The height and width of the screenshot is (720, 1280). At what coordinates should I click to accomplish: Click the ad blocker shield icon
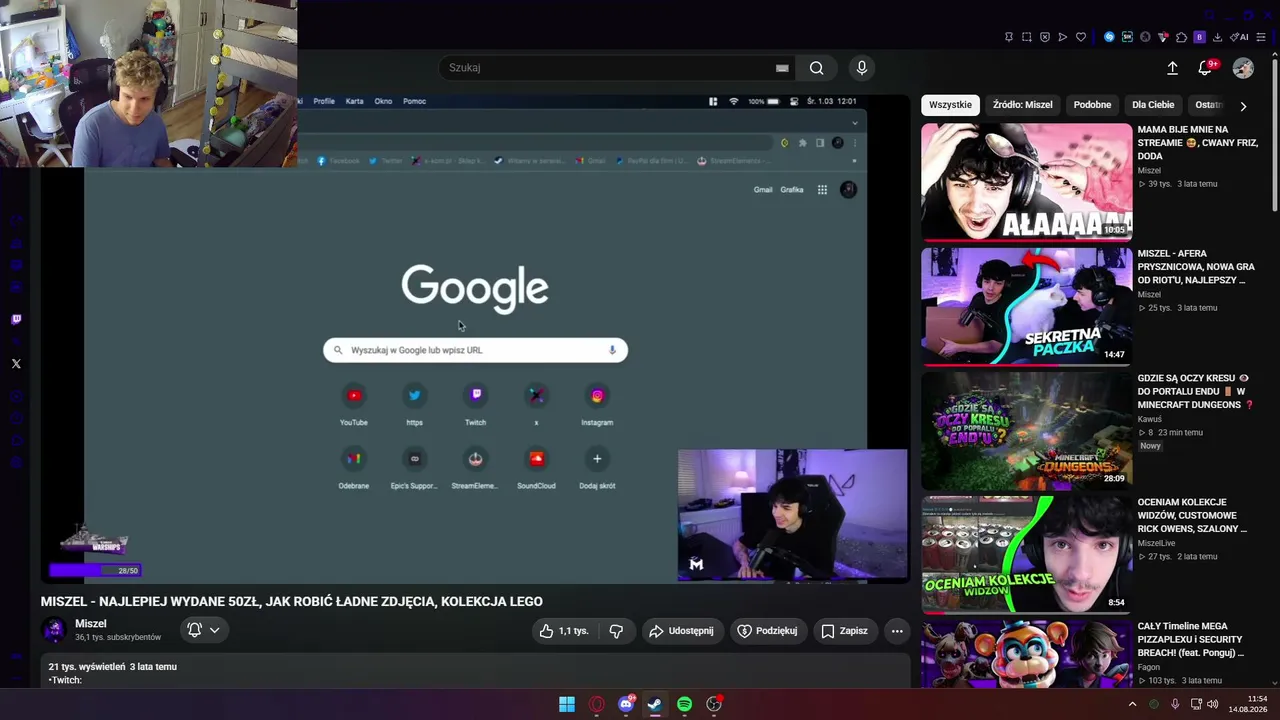[1045, 37]
